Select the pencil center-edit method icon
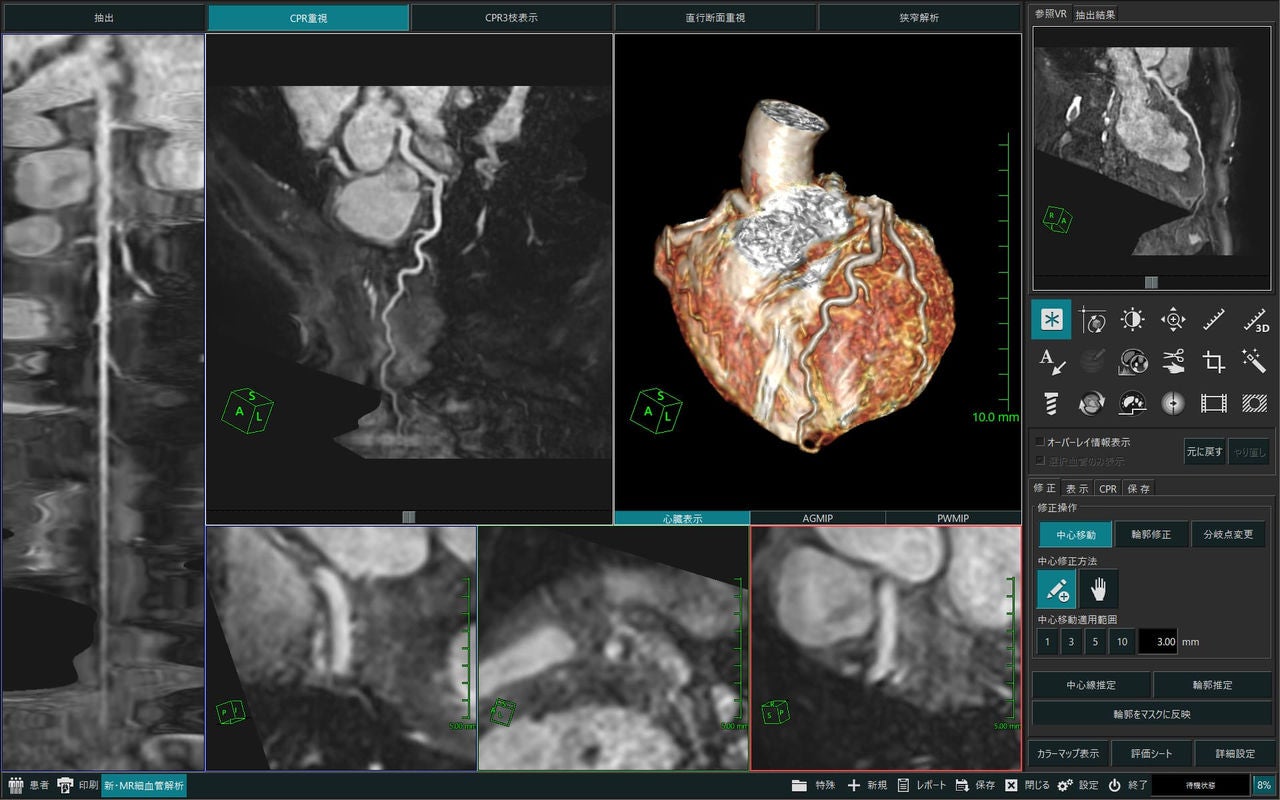Screen dimensions: 1280x800 click(1056, 589)
